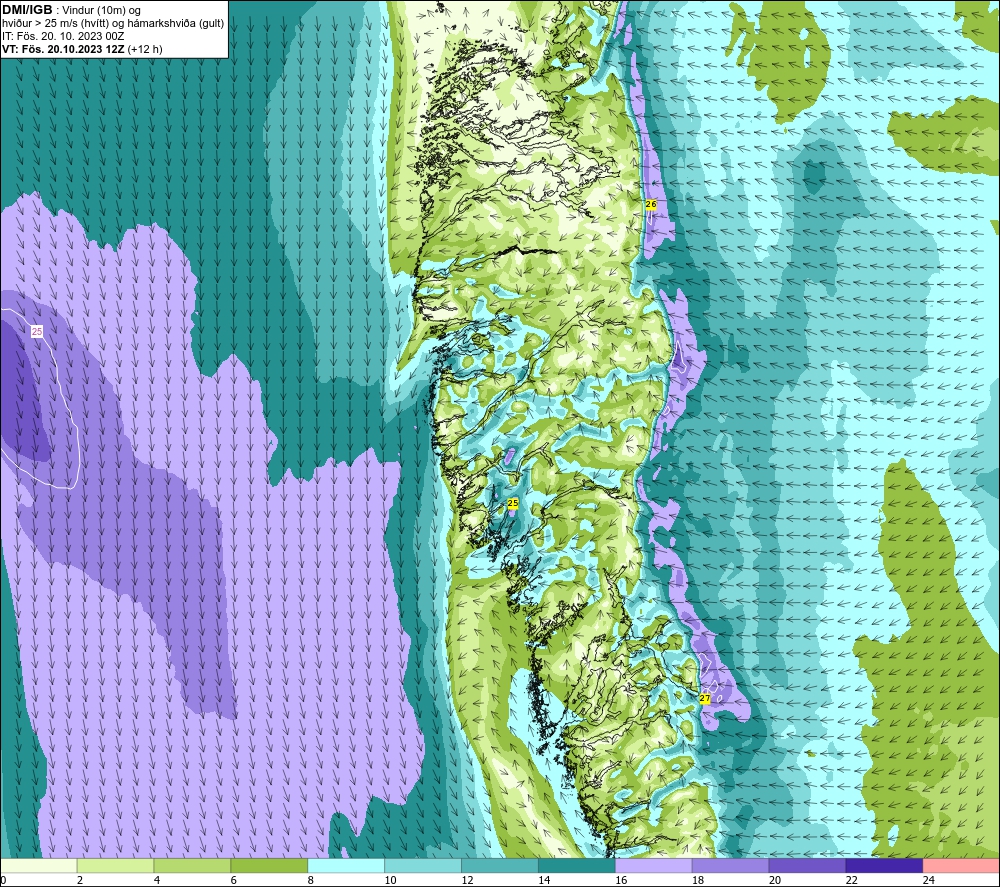Viewport: 1000px width, 887px height.
Task: Select the teal 12–14 legend swatch
Action: point(500,866)
